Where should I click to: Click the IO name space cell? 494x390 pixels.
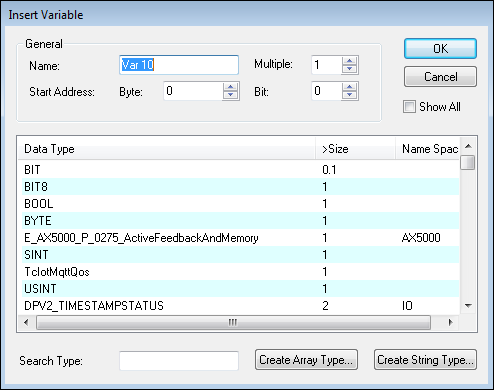point(407,306)
